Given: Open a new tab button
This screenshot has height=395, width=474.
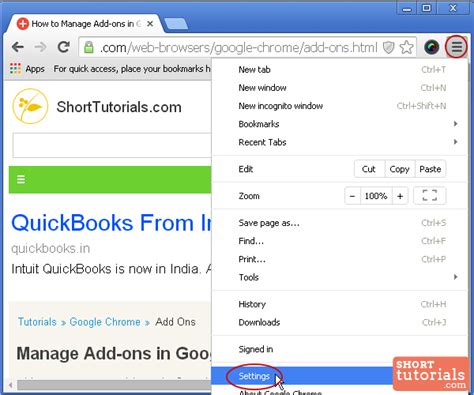Looking at the screenshot, I should coord(176,24).
